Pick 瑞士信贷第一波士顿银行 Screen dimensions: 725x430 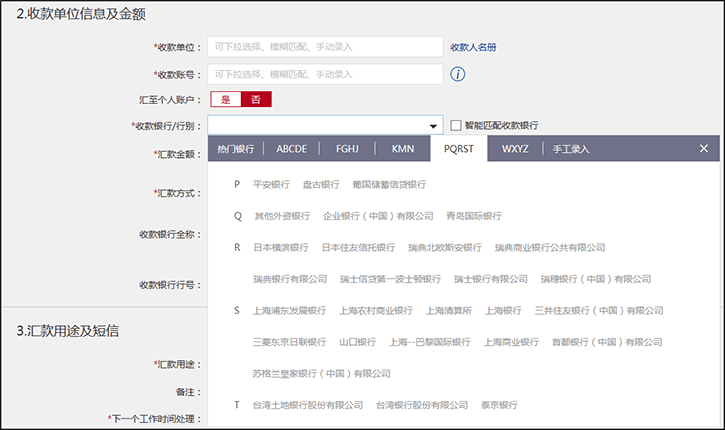pyautogui.click(x=390, y=279)
